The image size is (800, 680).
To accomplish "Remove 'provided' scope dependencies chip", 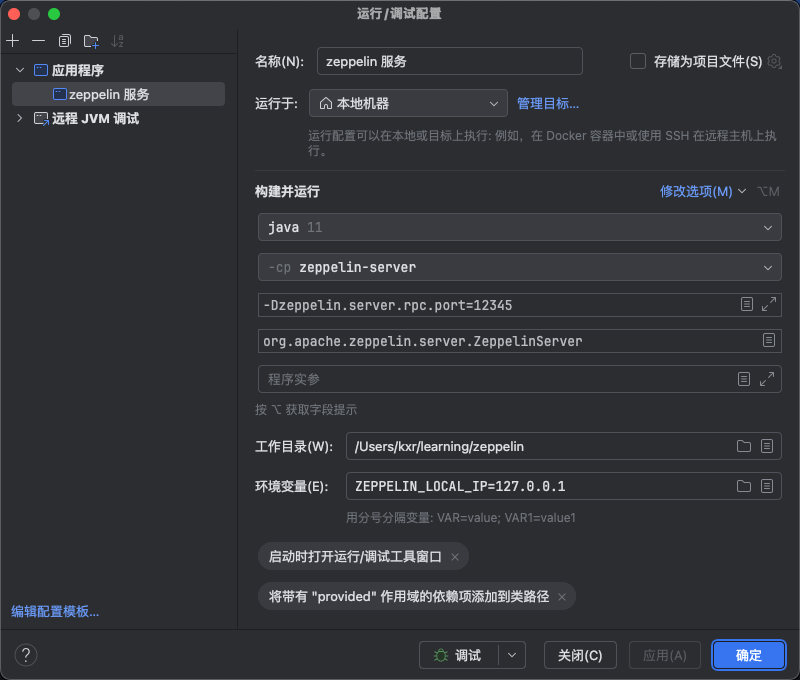I will (x=562, y=597).
